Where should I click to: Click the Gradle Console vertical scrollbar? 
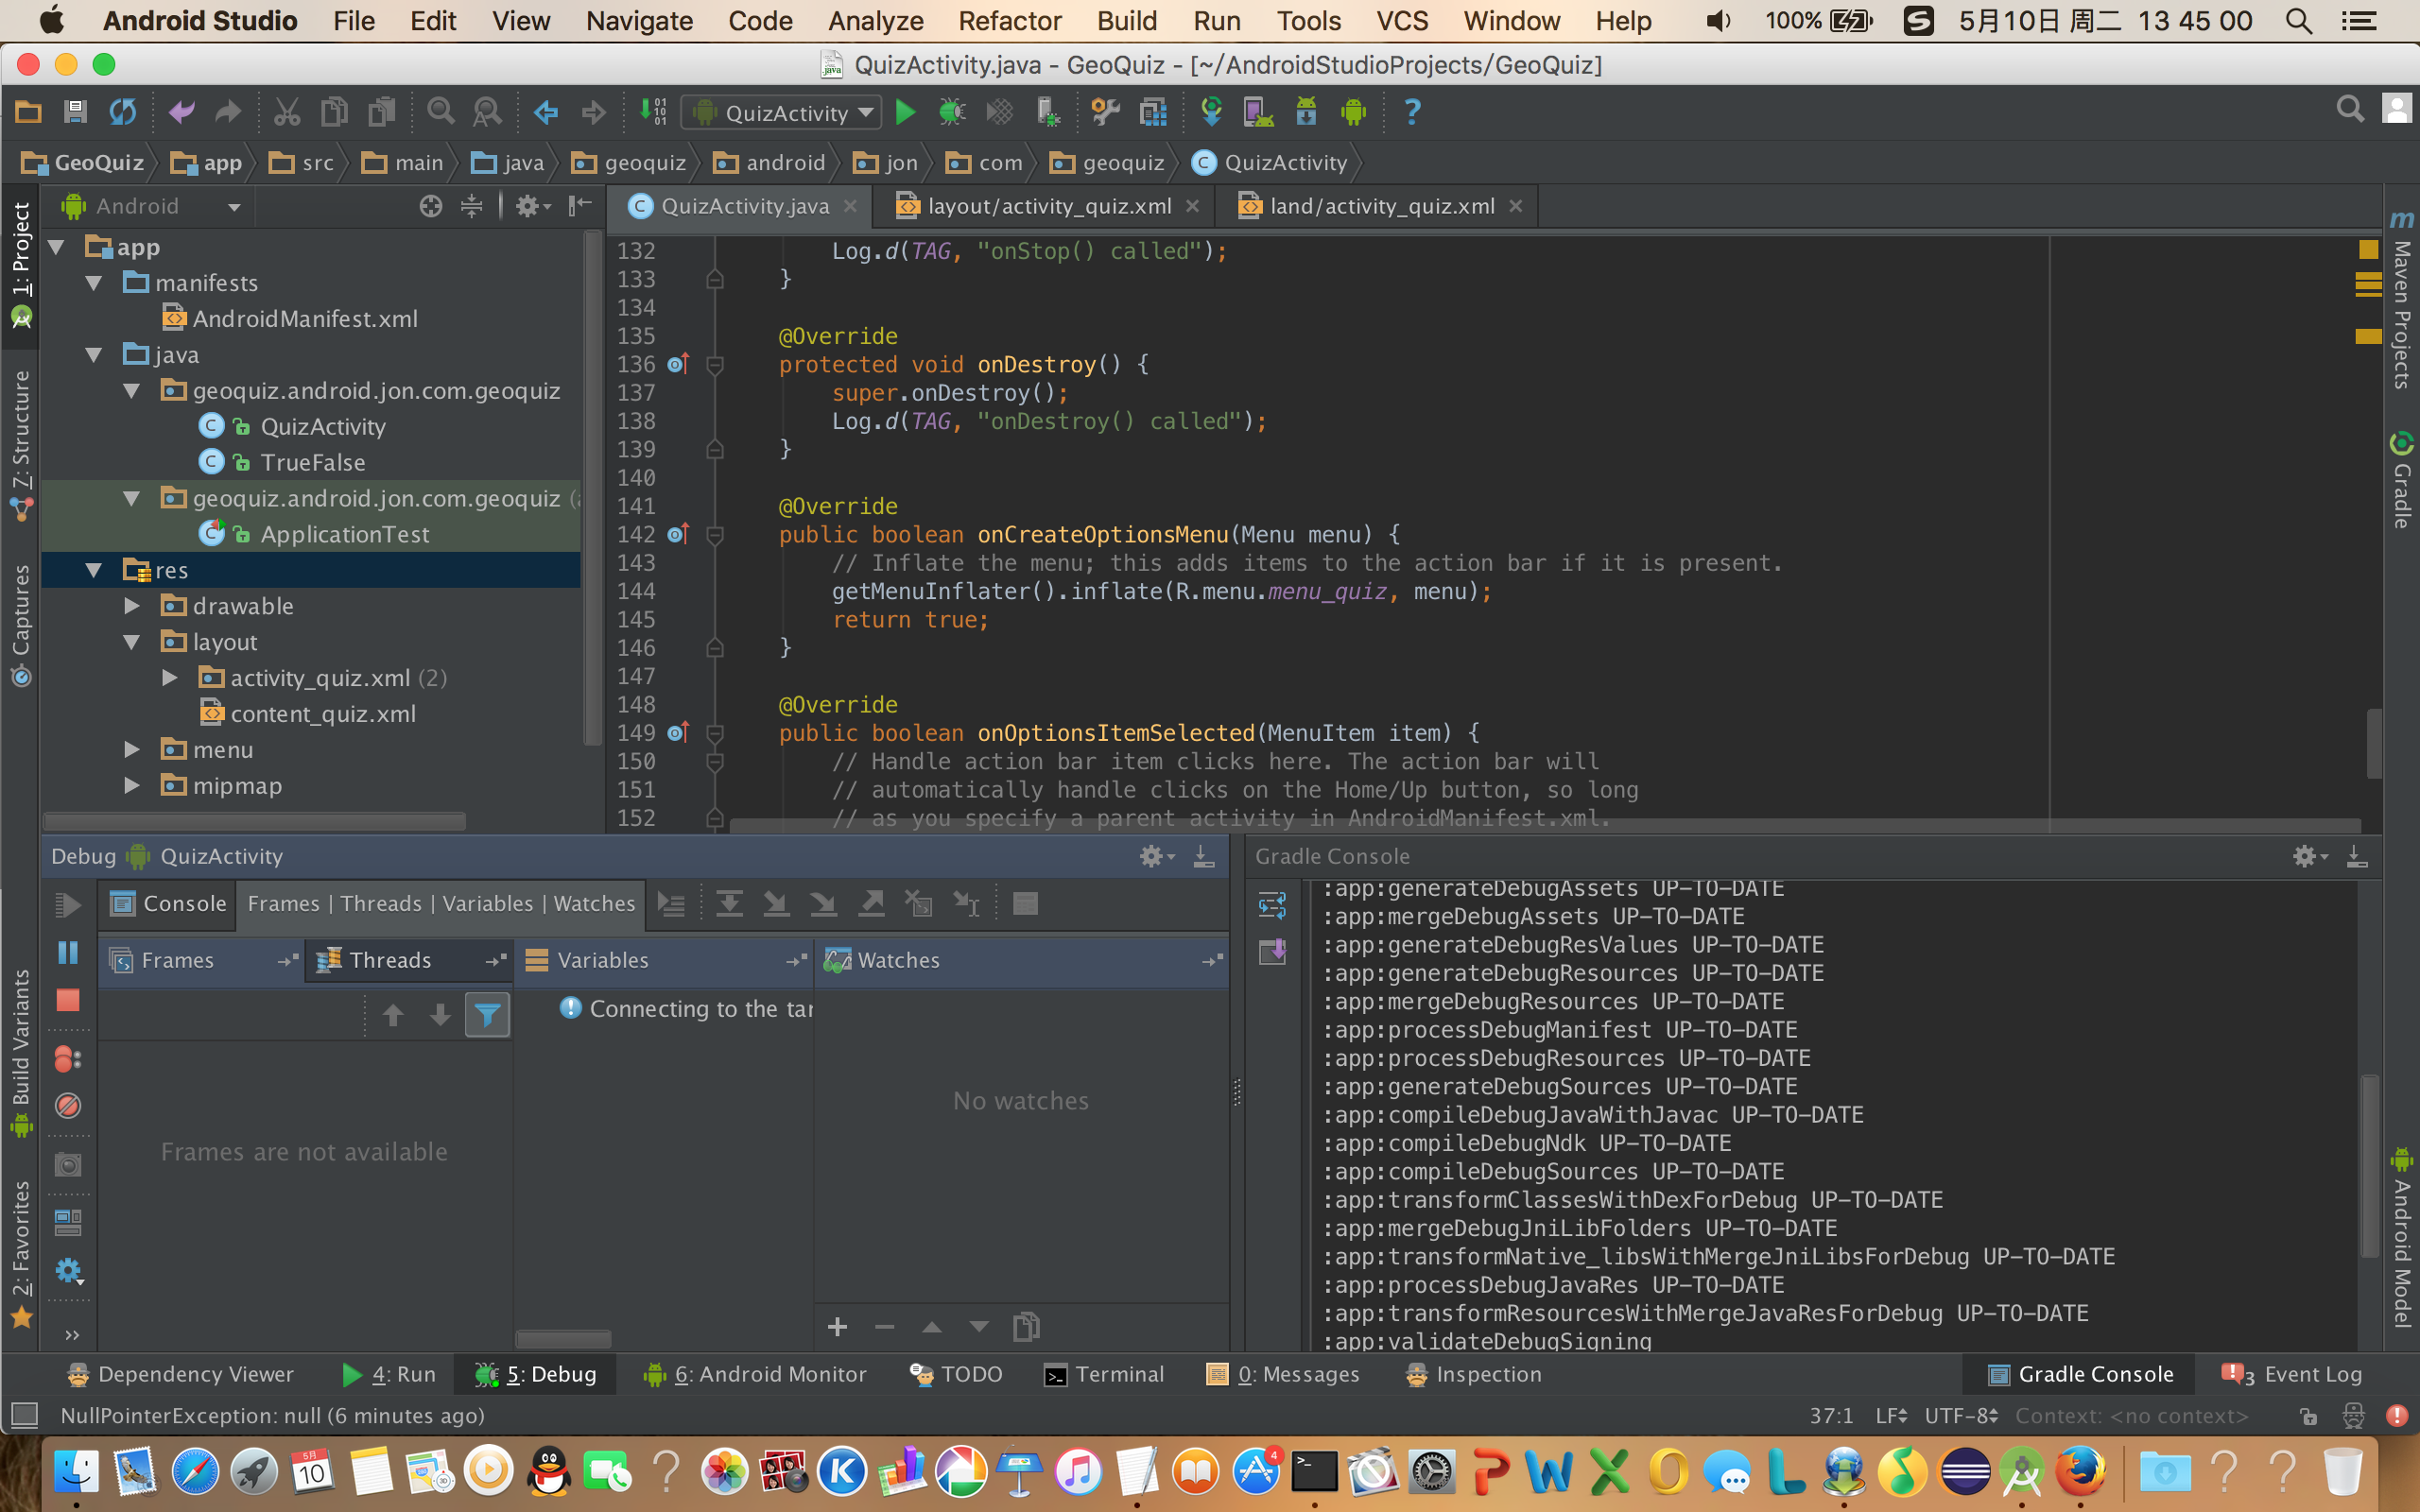pos(2369,1165)
